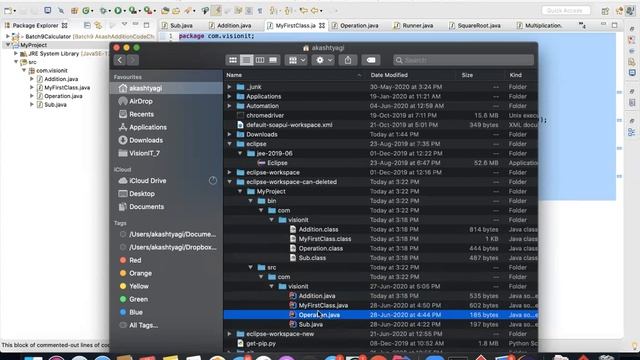The width and height of the screenshot is (640, 360).
Task: Expand the Downloads folder in Finder list
Action: point(229,134)
